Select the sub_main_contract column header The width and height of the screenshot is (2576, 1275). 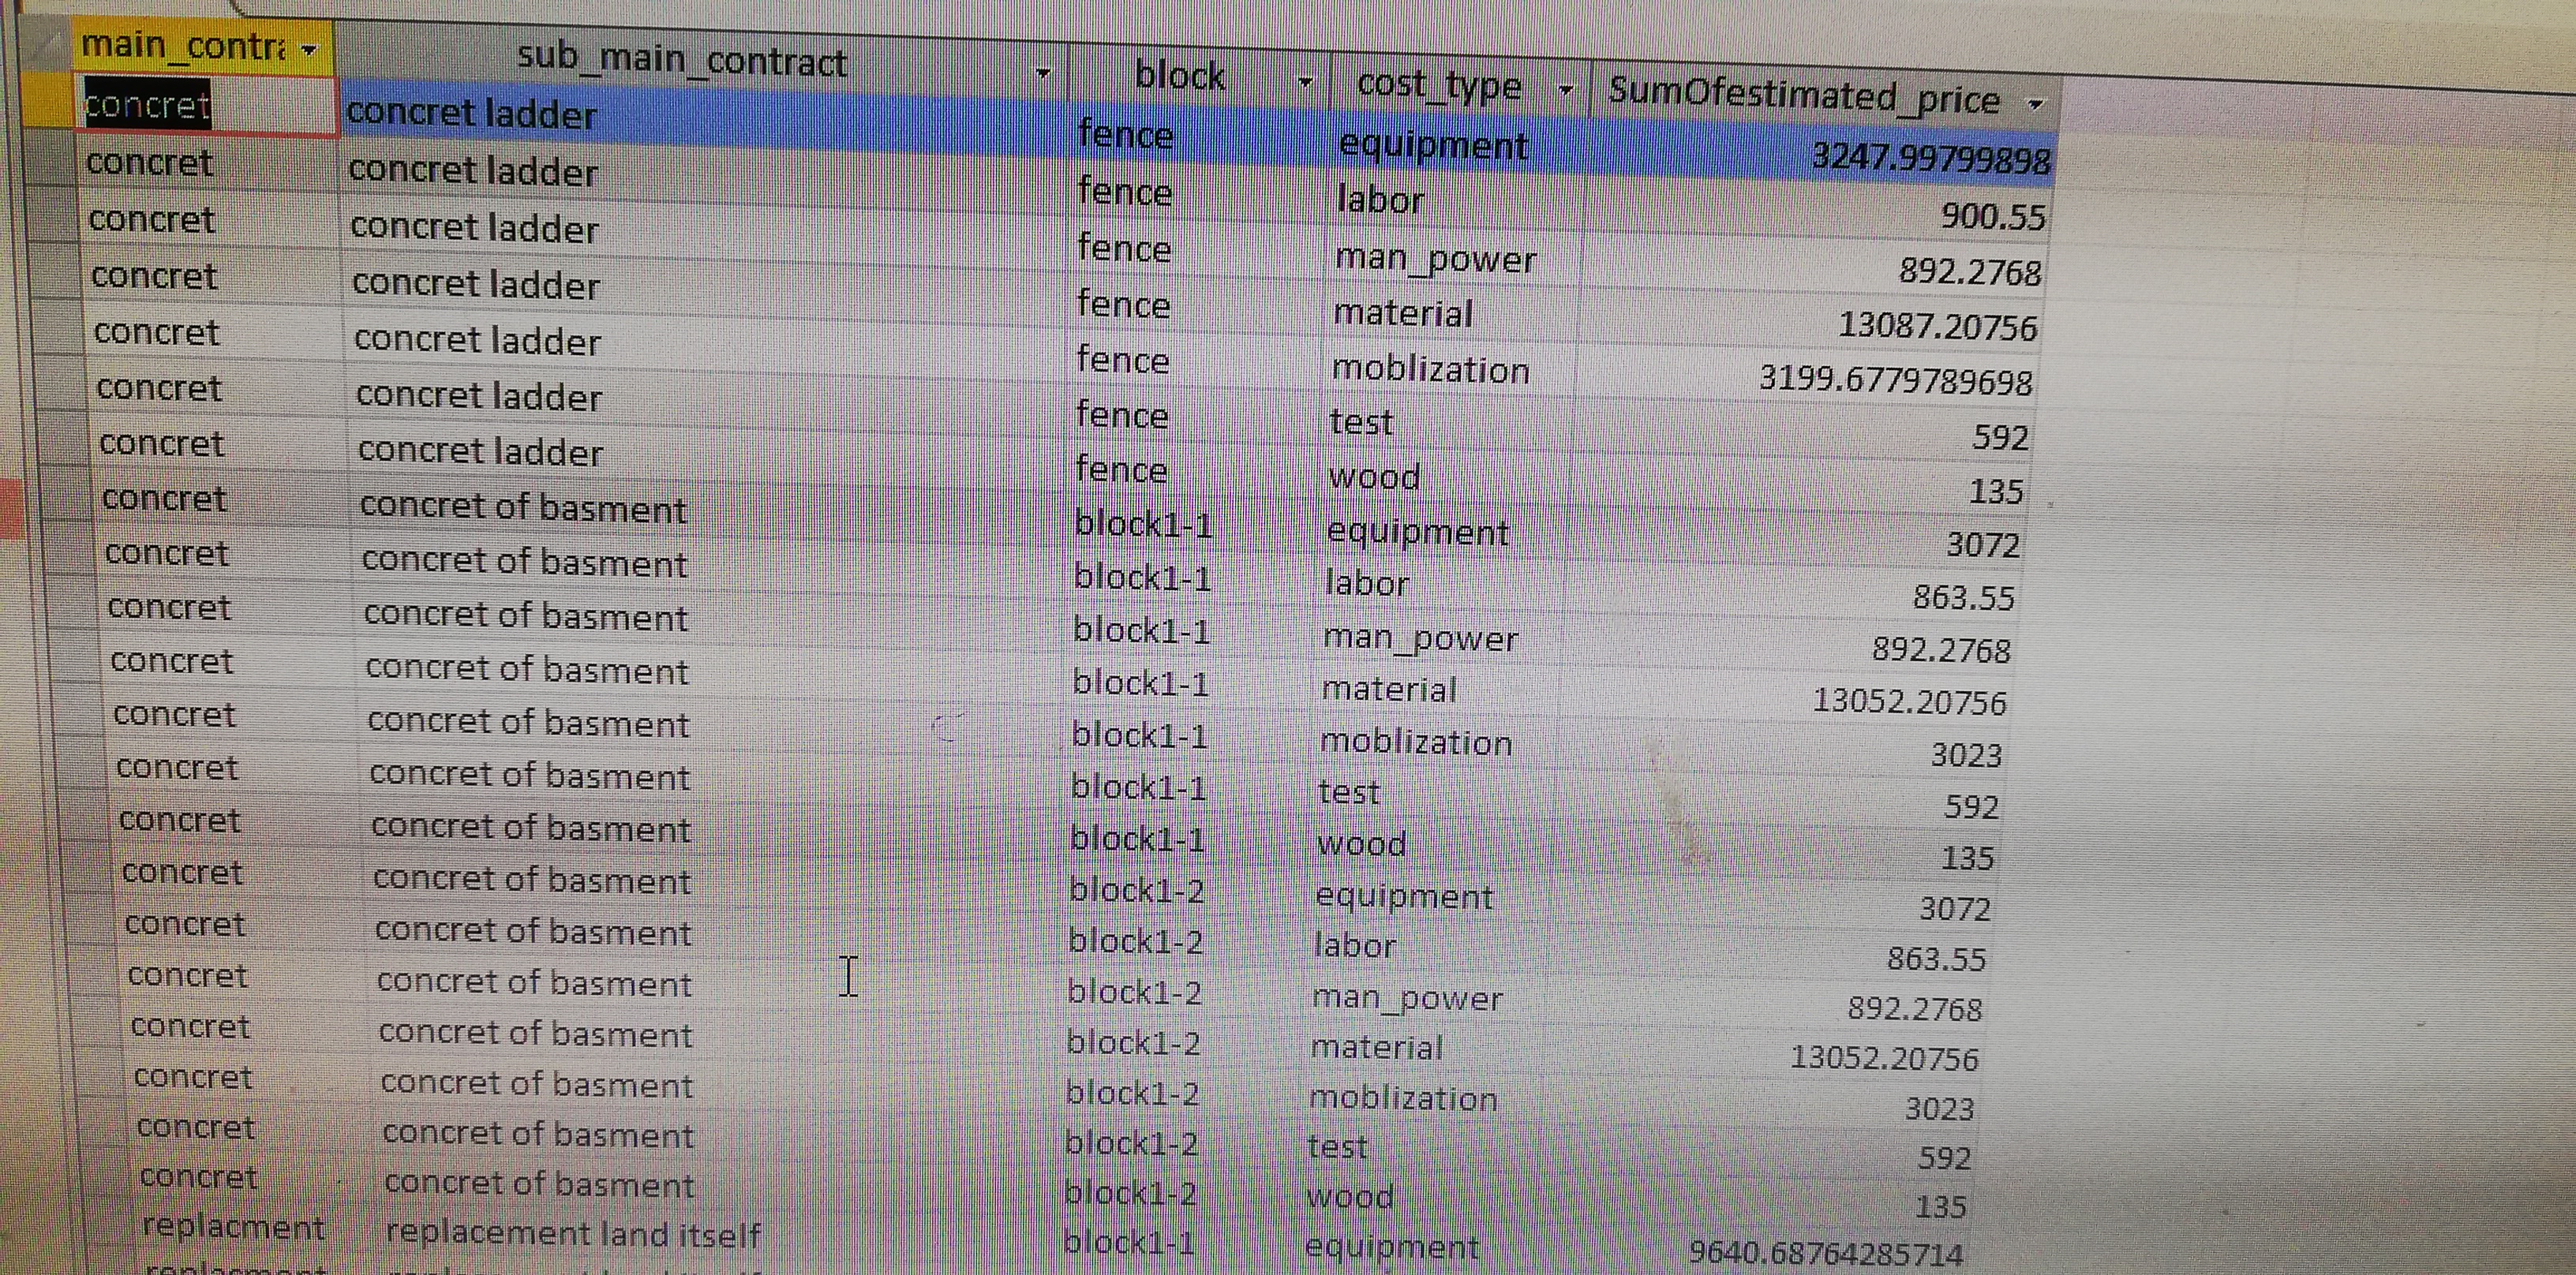tap(682, 61)
